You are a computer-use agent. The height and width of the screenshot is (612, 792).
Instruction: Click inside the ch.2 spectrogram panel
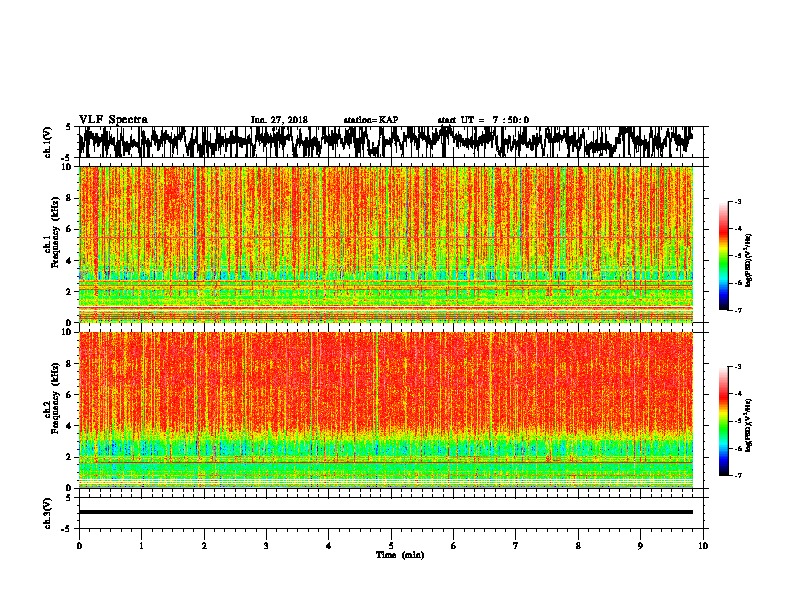click(x=386, y=410)
